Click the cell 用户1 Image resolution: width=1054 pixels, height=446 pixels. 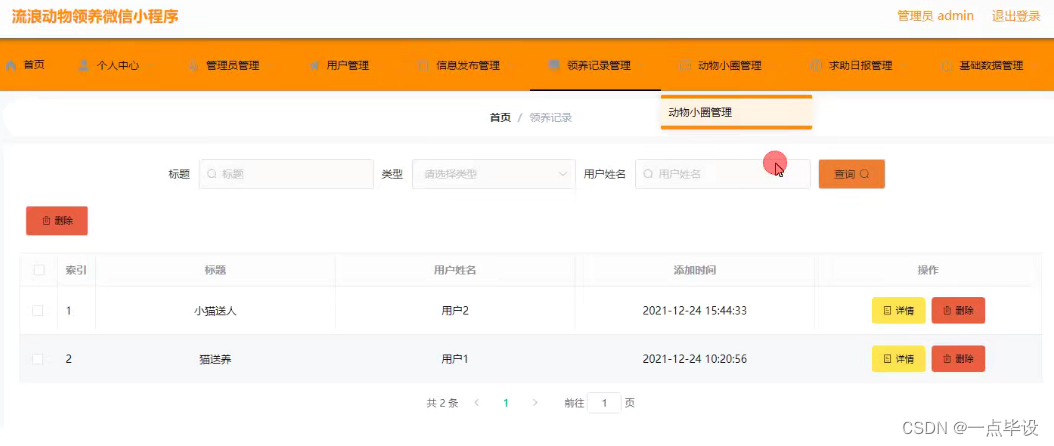[455, 359]
